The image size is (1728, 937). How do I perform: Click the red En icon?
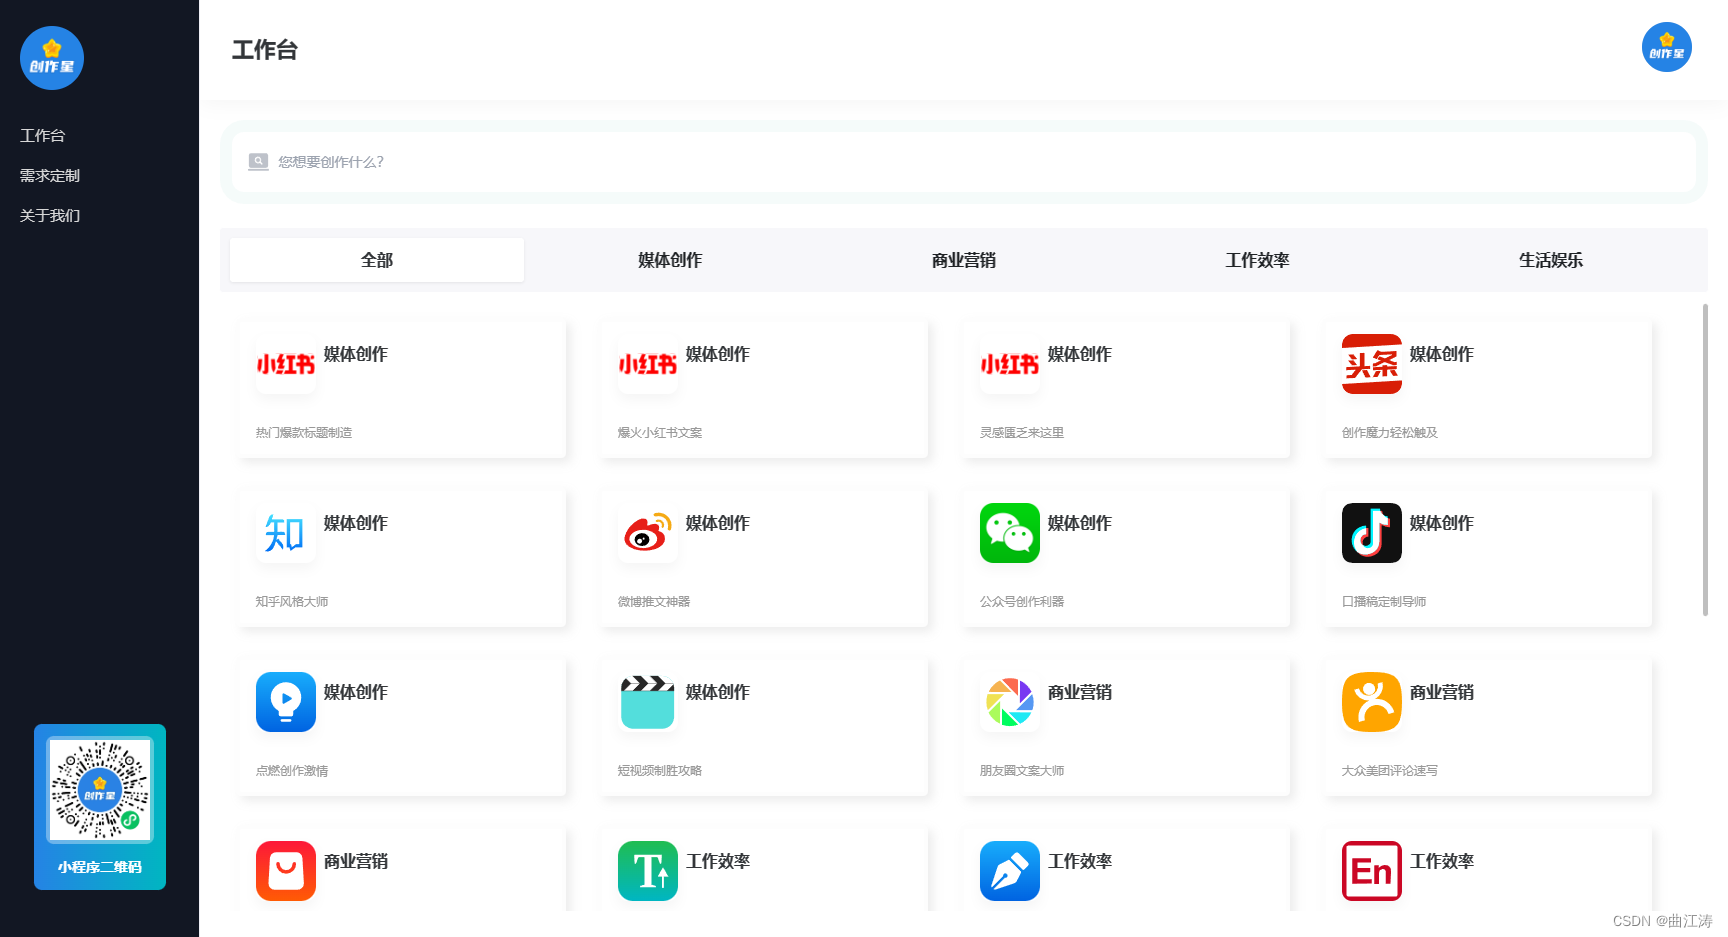click(x=1372, y=871)
